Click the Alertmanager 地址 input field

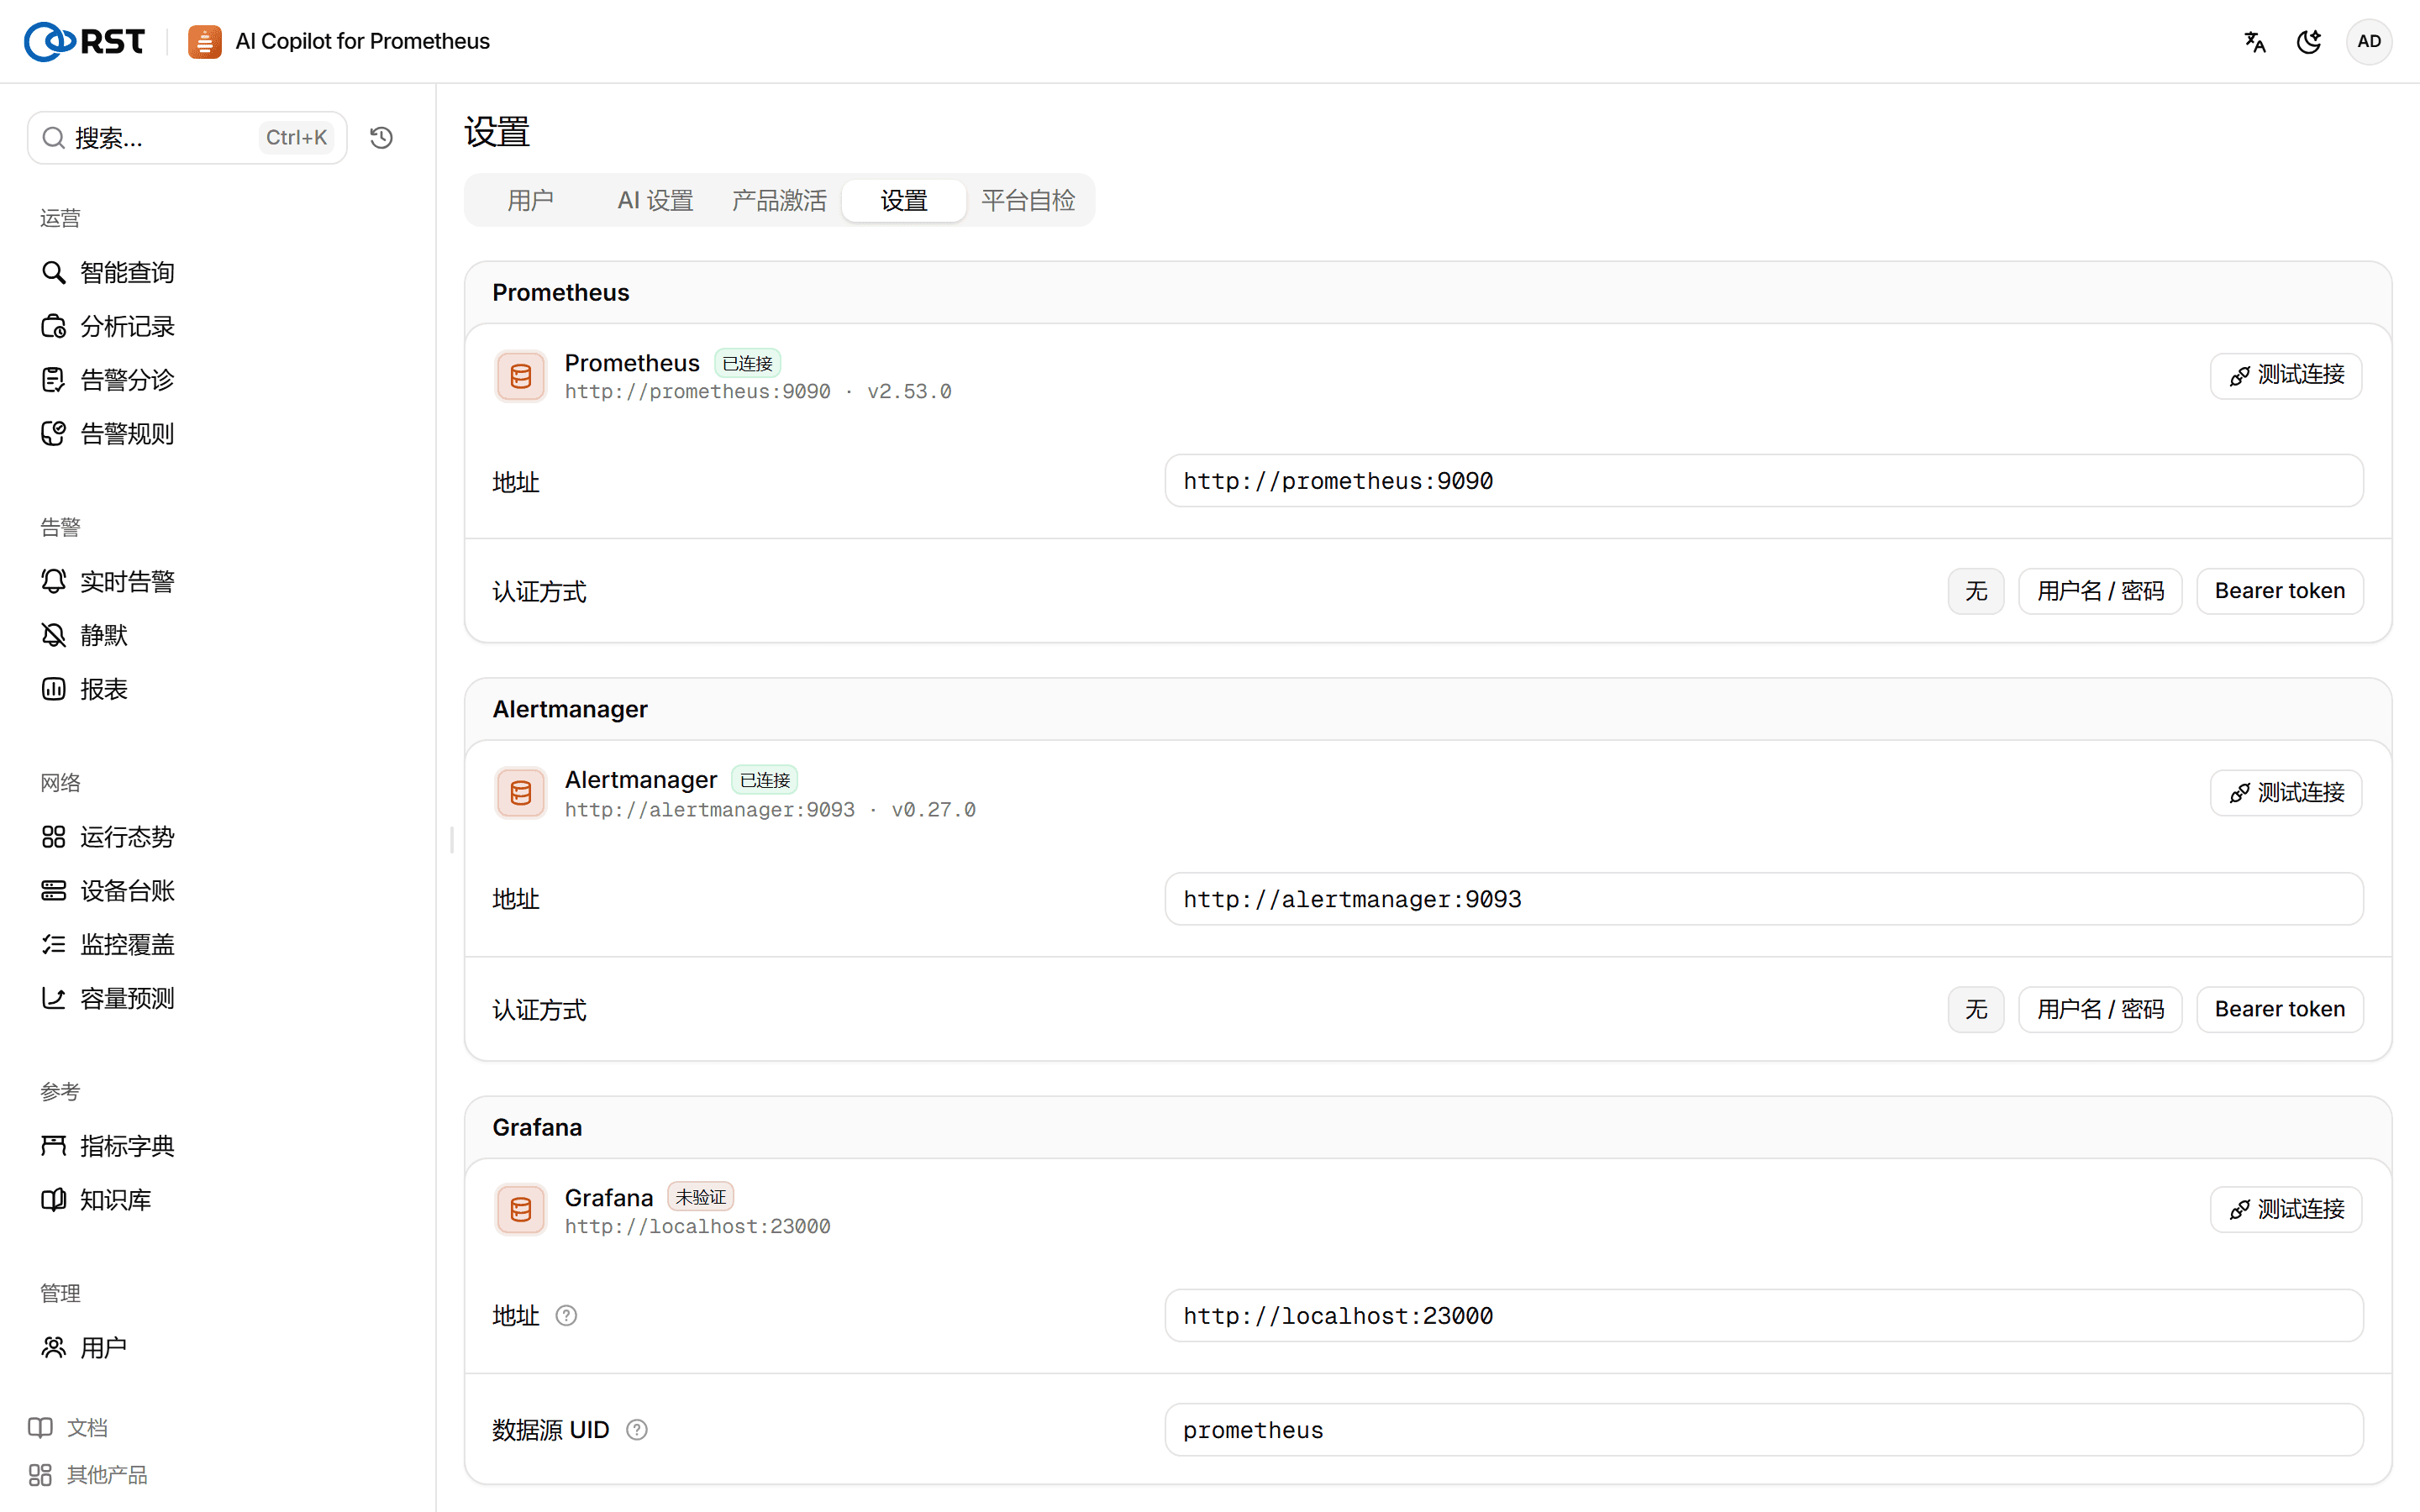pos(1763,899)
